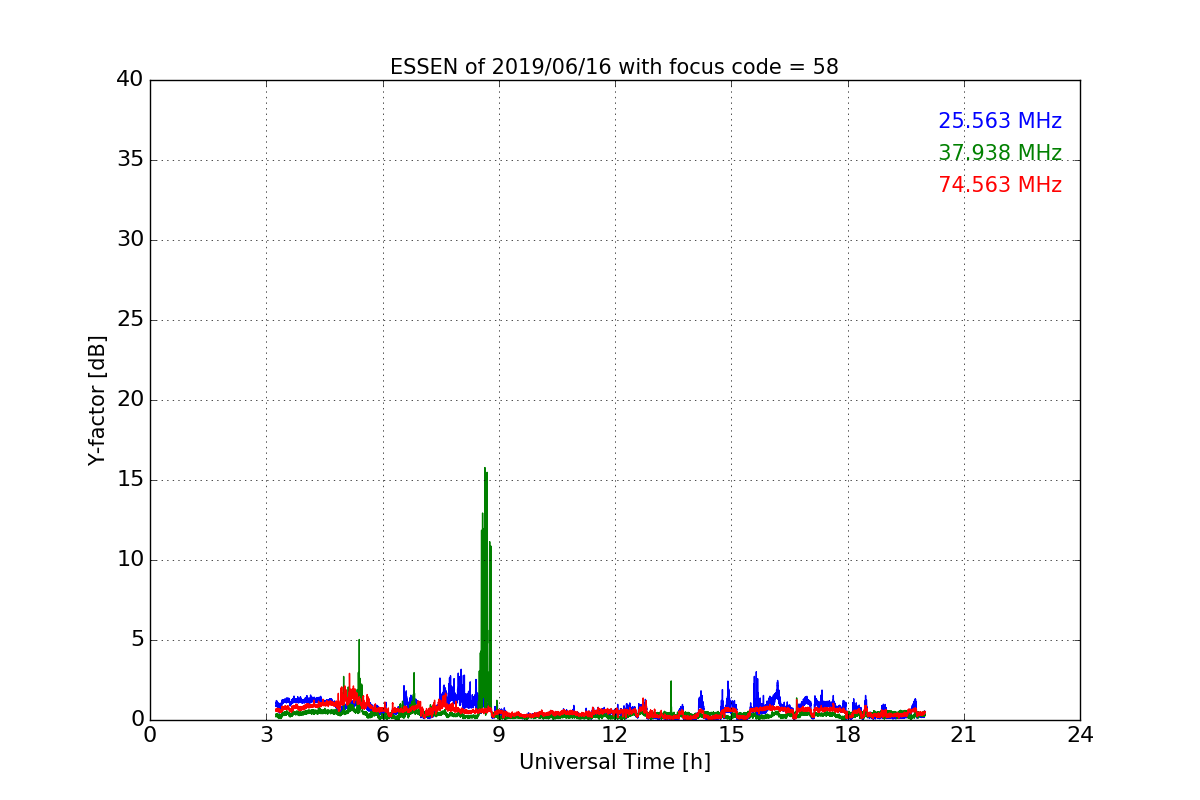Click the plot title 'ESSEN of 2019/06/16 with focus code = 58'

click(614, 67)
